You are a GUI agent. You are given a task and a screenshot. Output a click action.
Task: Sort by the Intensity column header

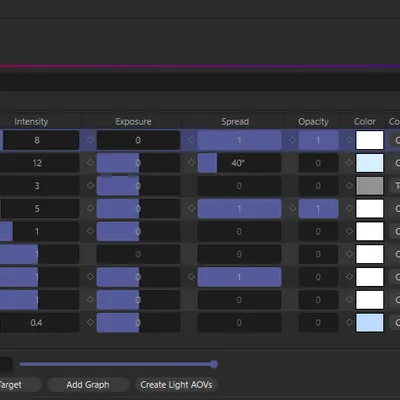click(31, 122)
